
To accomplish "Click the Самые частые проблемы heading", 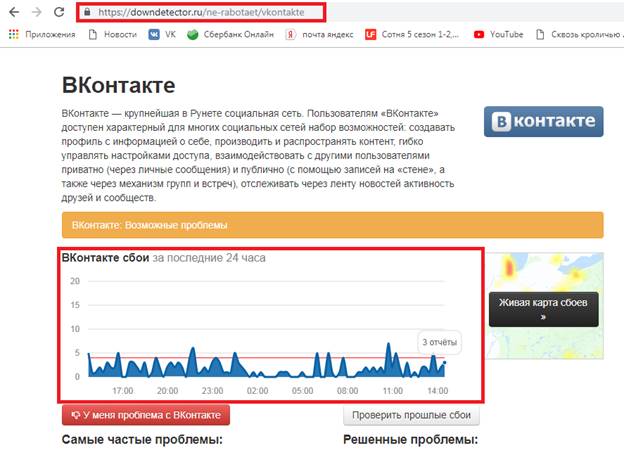I will [x=142, y=440].
